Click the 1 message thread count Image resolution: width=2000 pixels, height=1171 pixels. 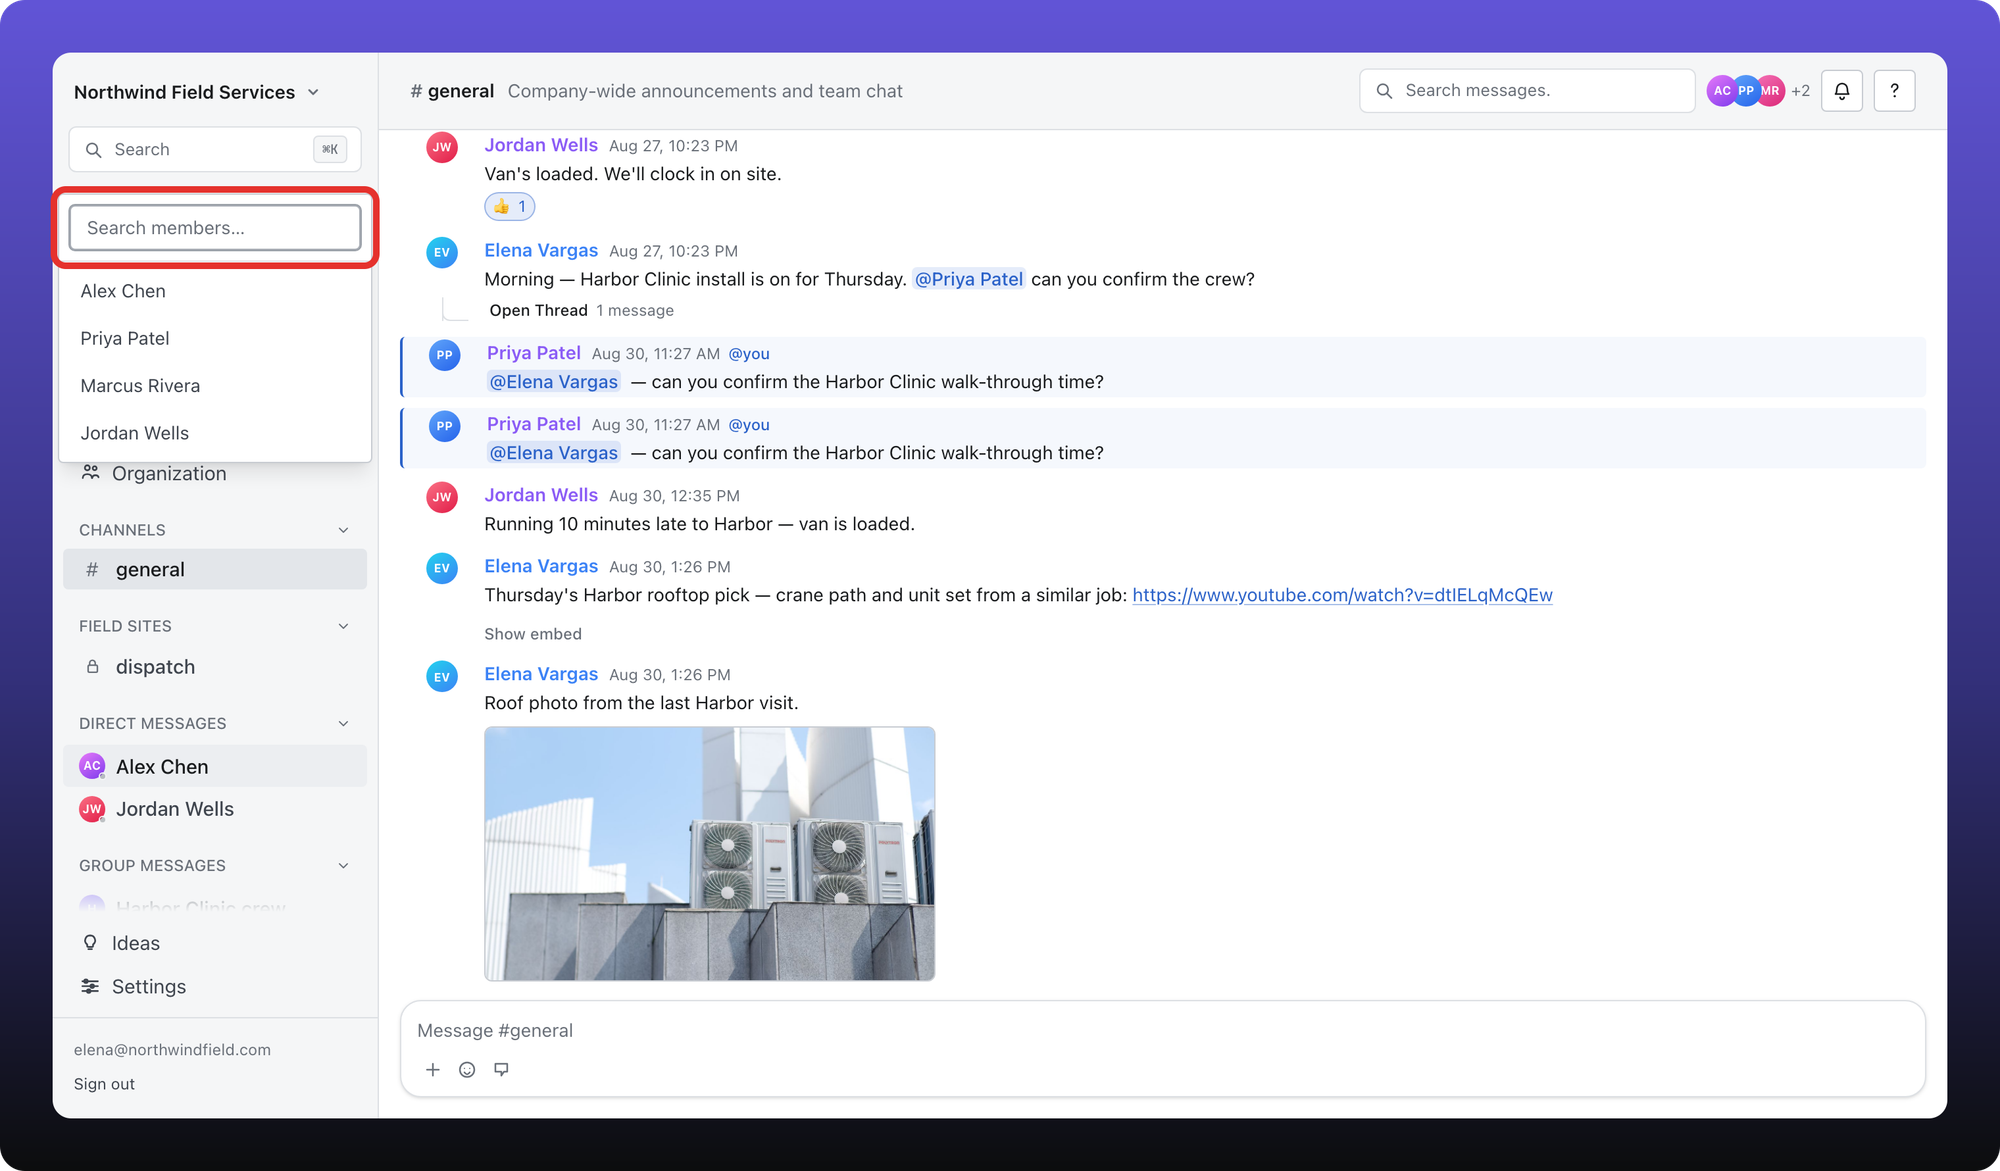(635, 311)
